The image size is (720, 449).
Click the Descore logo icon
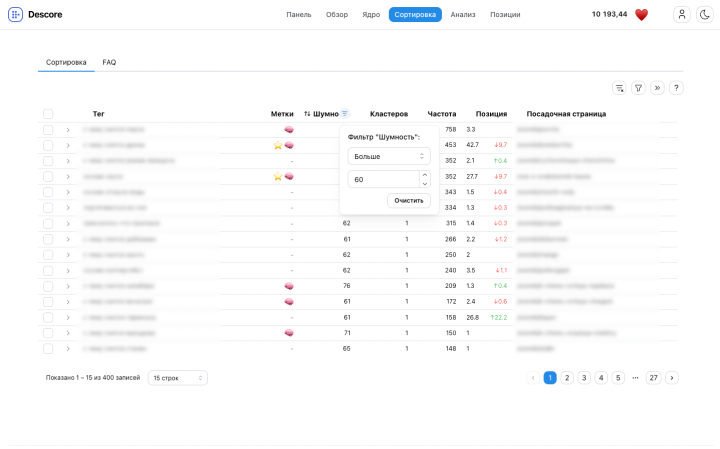click(15, 15)
